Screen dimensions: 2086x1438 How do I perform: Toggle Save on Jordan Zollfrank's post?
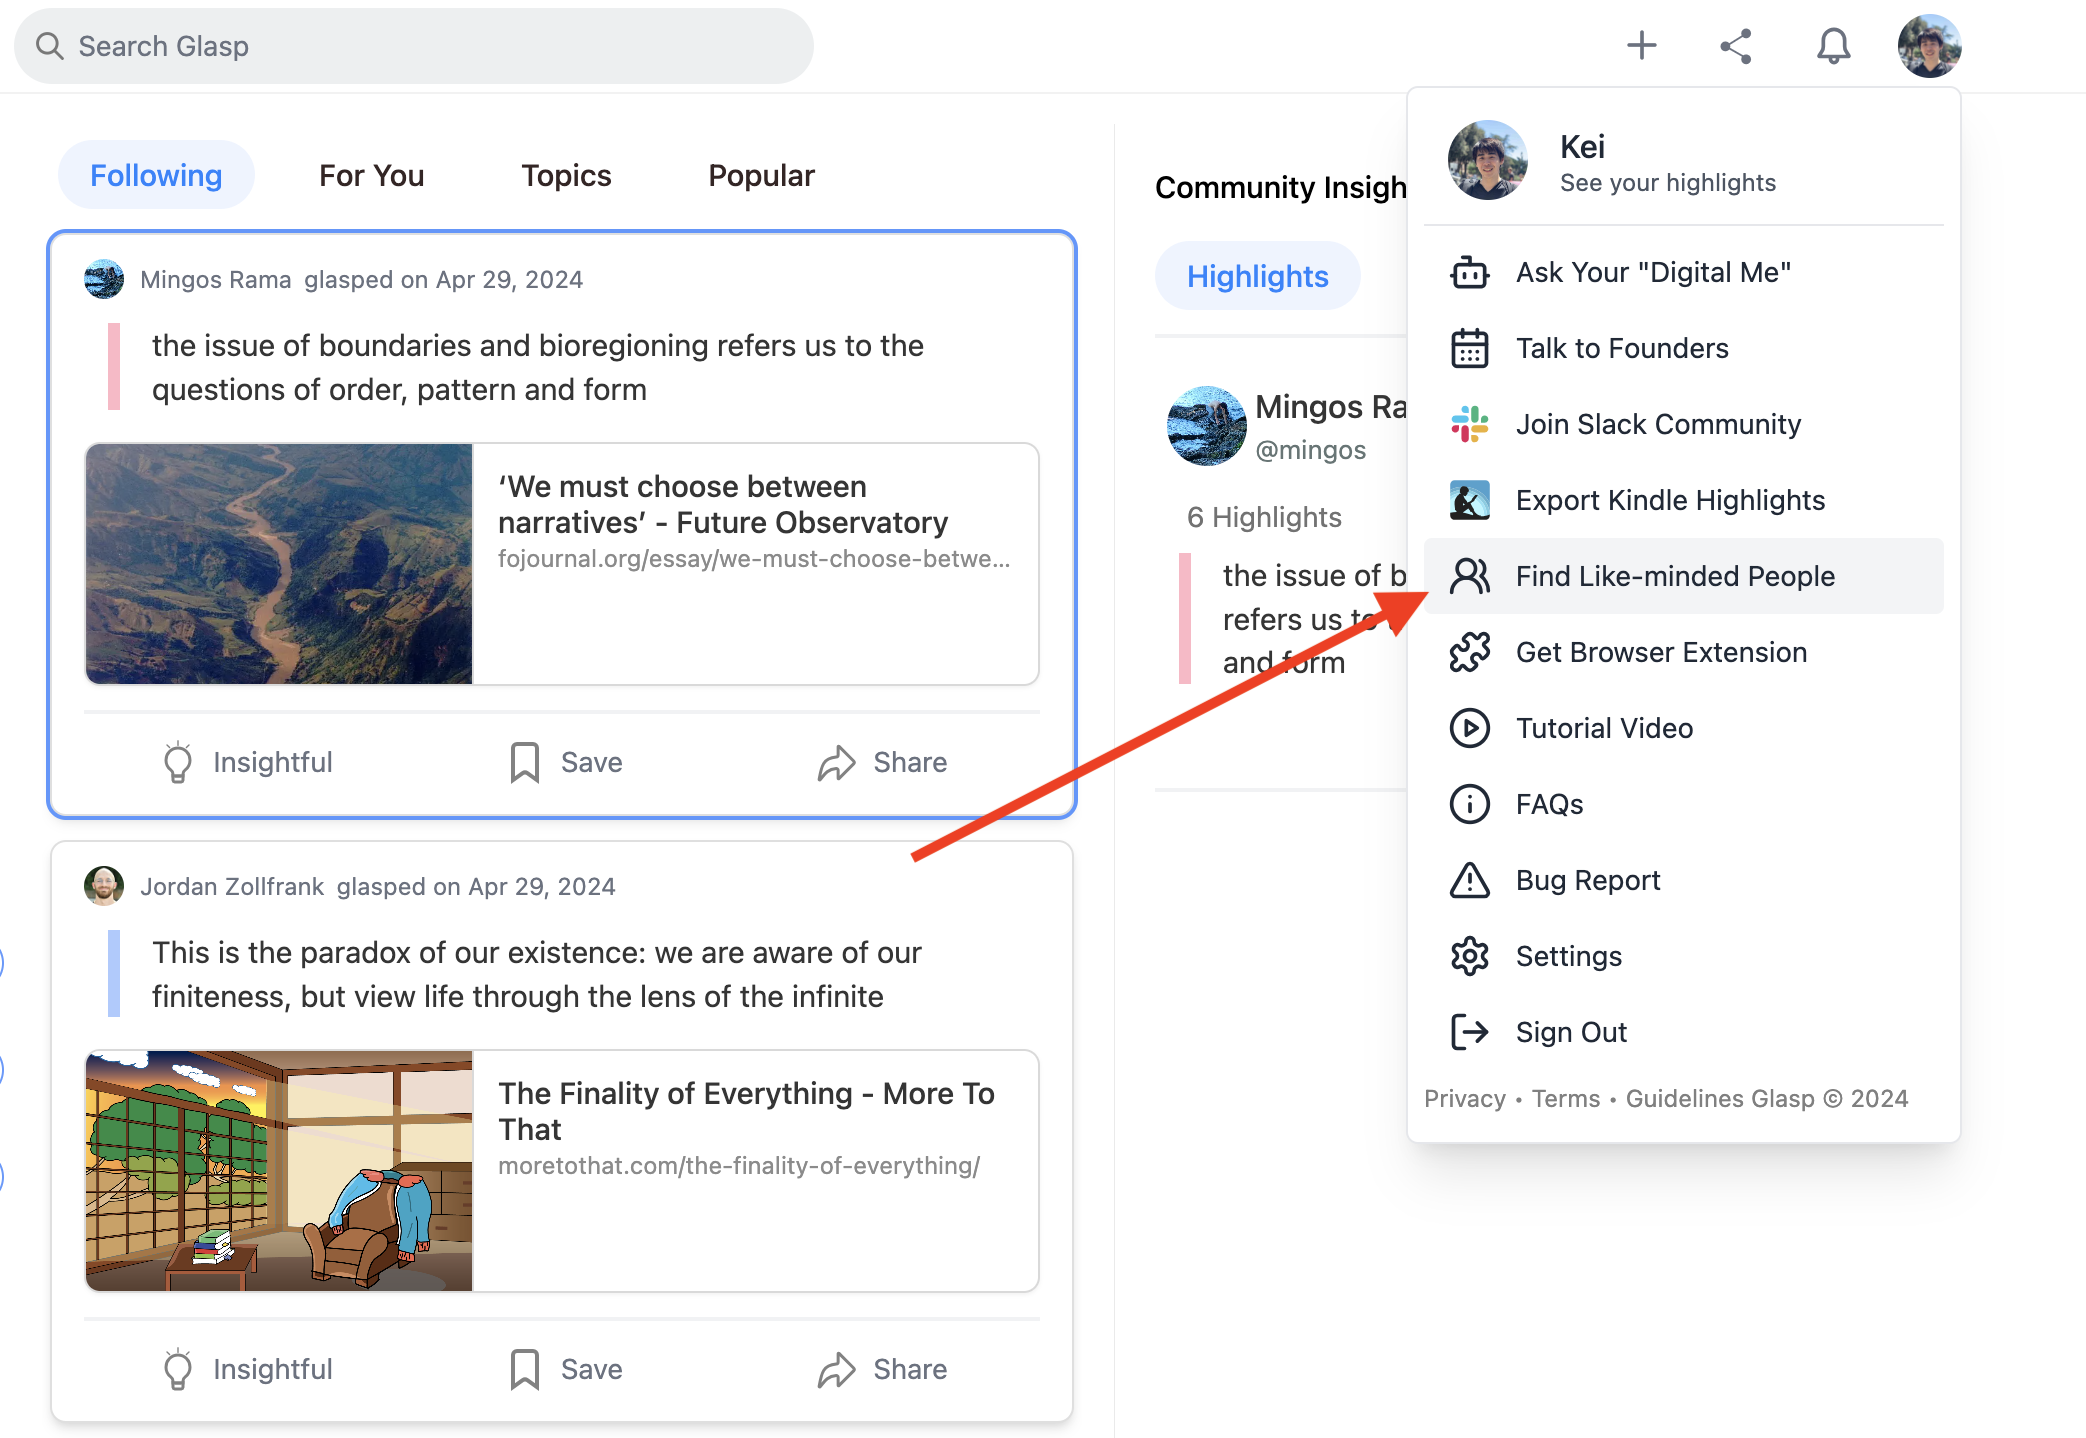566,1369
